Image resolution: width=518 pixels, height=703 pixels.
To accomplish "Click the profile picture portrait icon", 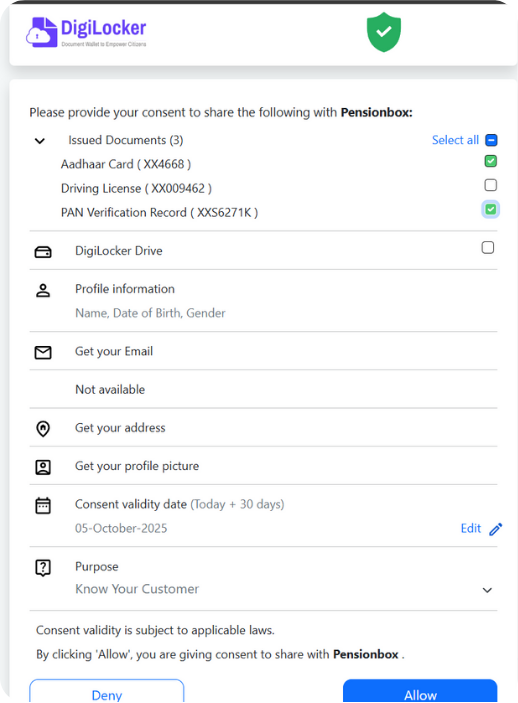I will pos(43,467).
